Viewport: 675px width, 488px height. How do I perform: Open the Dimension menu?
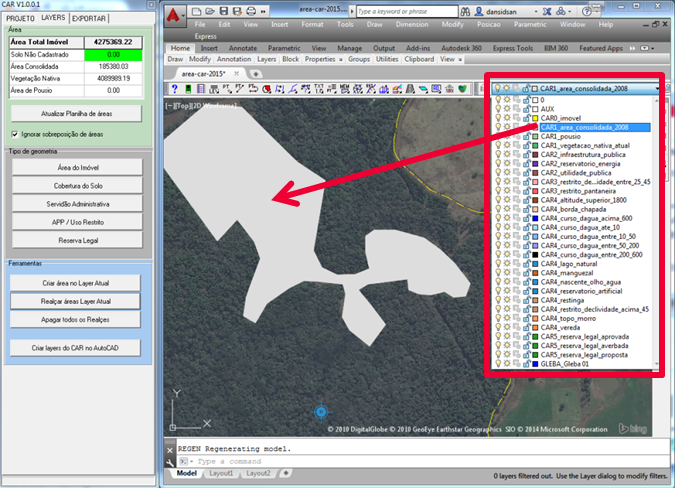412,25
